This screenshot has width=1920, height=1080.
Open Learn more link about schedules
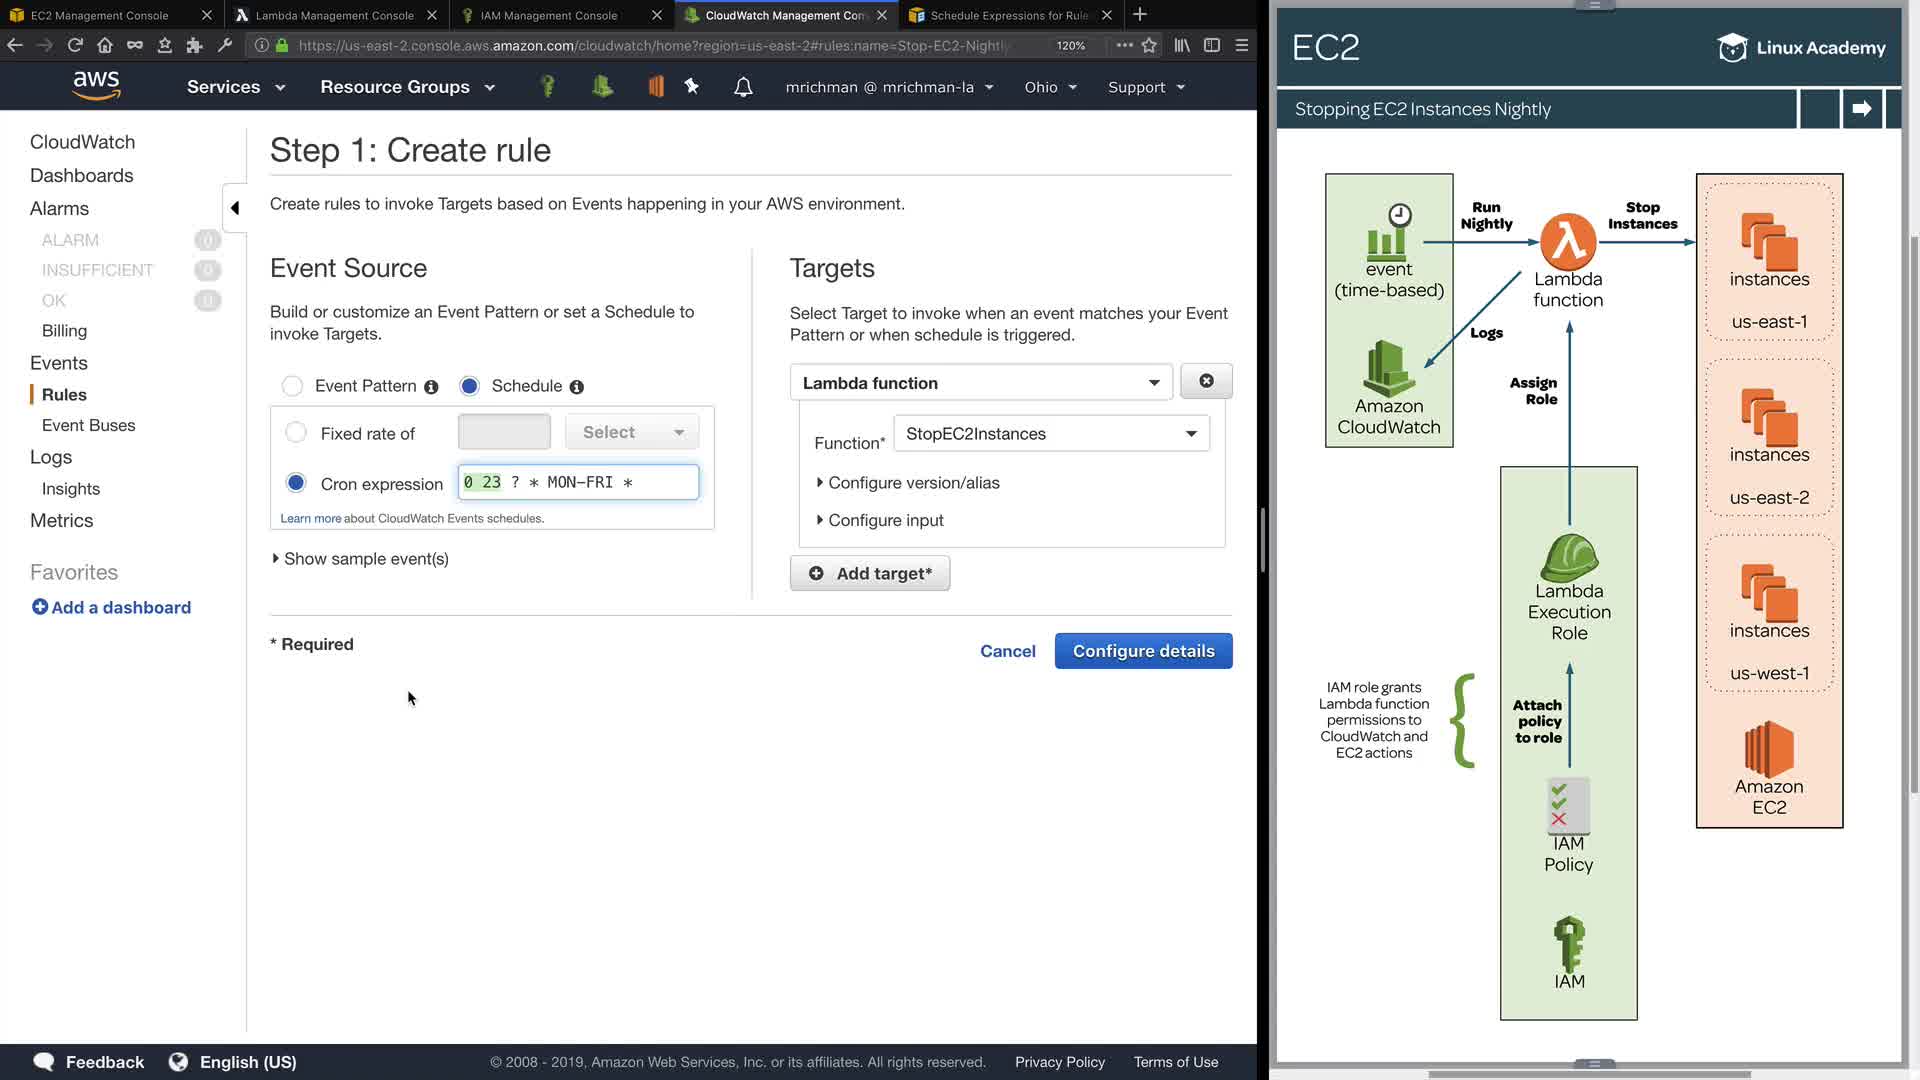tap(310, 519)
